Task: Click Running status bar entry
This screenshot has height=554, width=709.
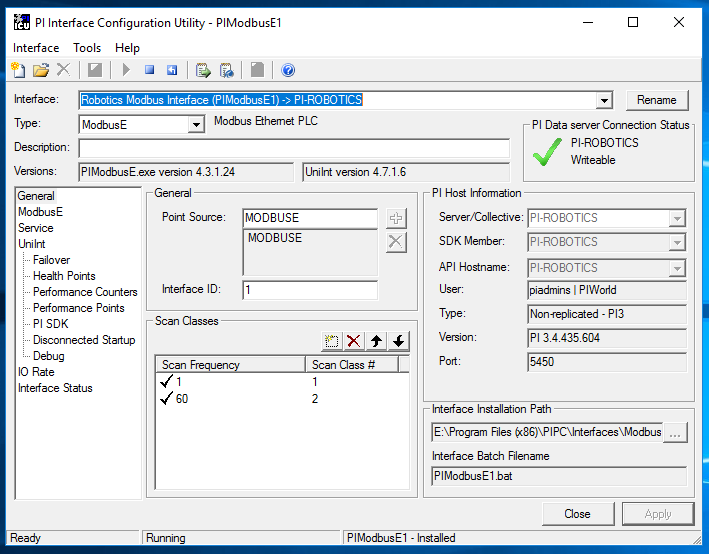Action: pyautogui.click(x=241, y=538)
